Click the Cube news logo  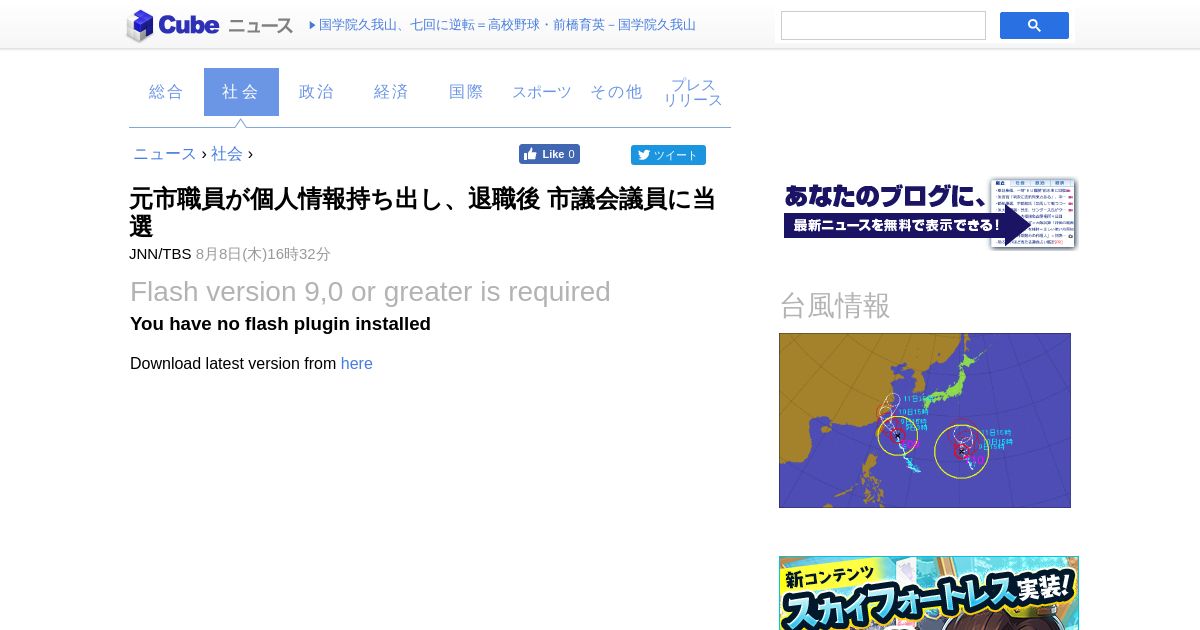pyautogui.click(x=209, y=25)
